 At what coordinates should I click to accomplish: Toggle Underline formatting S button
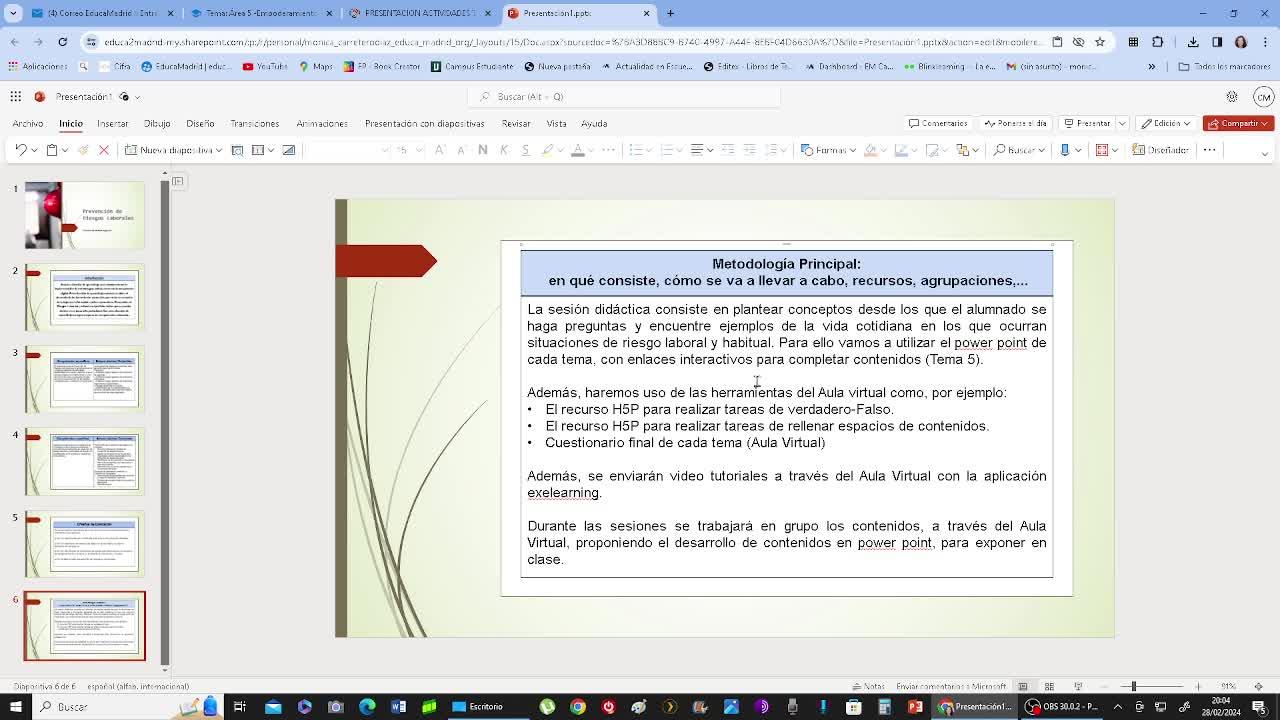click(525, 150)
